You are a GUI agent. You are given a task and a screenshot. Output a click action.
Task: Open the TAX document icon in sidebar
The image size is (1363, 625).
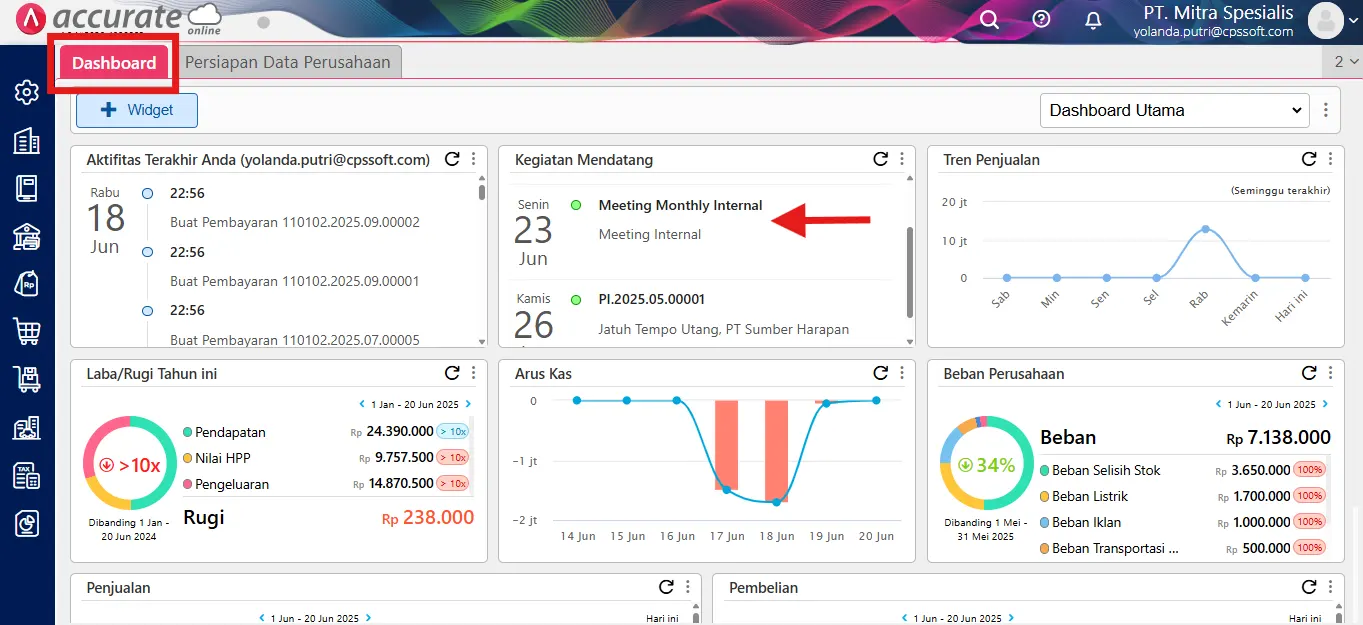point(26,475)
